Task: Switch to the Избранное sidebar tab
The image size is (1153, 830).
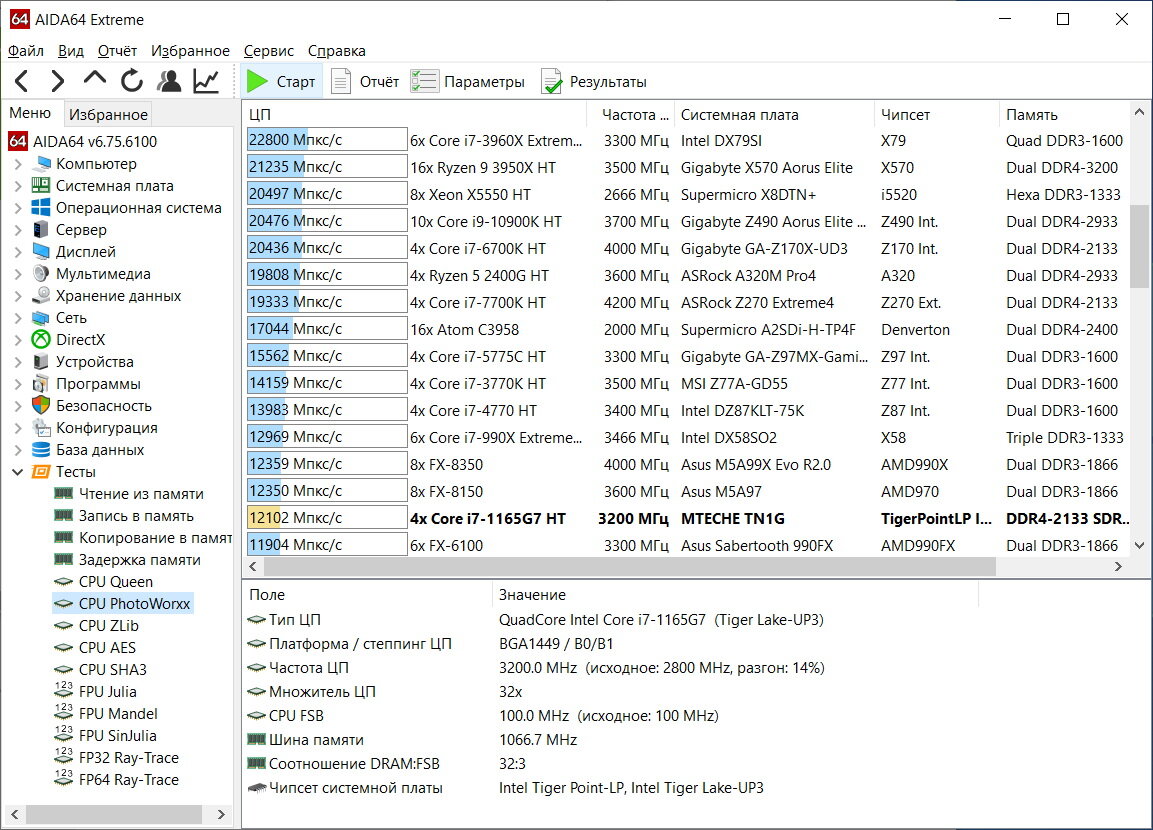Action: point(108,115)
